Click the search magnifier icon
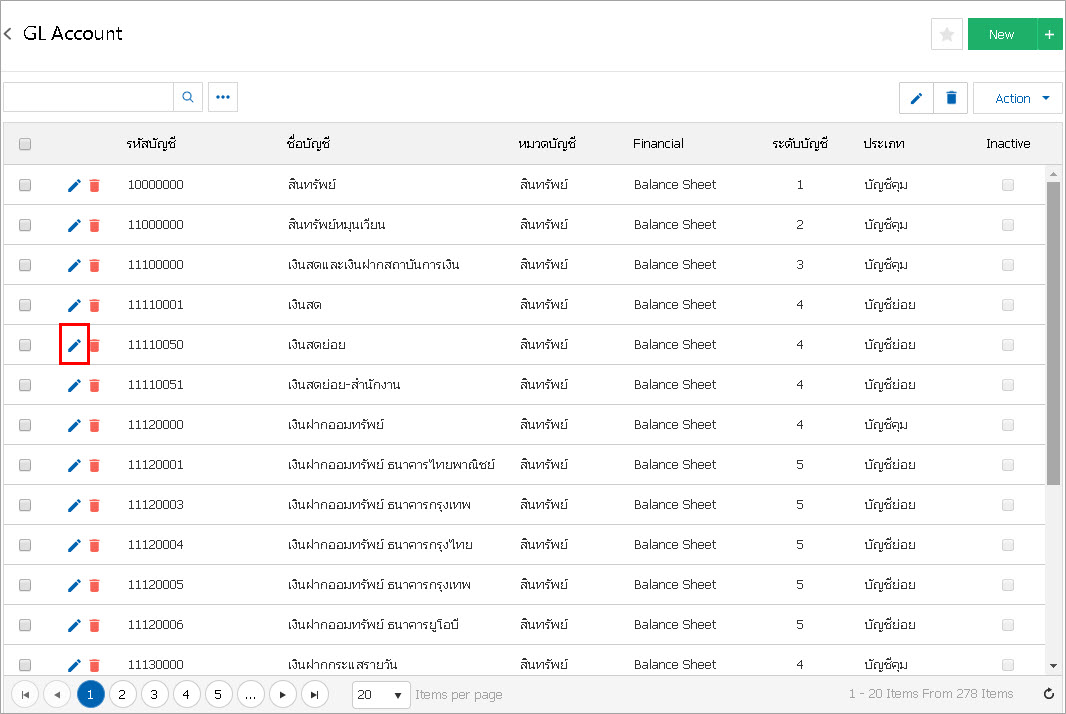 coord(188,97)
